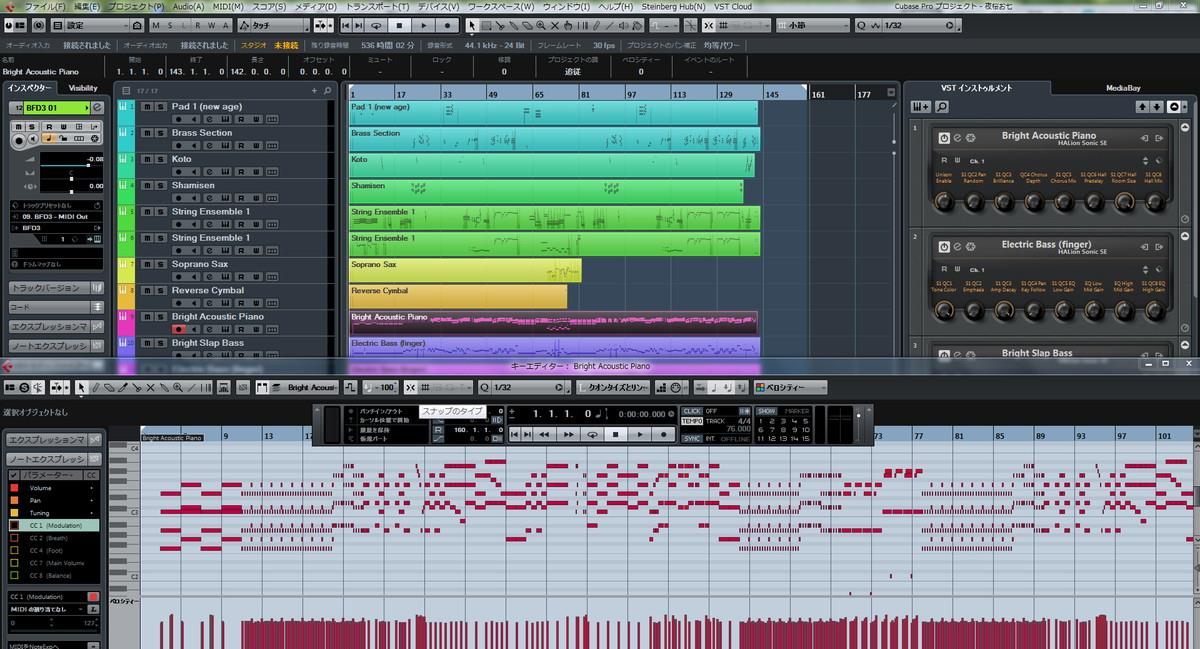Select the Erase tool in key editor toolbar
This screenshot has width=1200, height=649.
click(109, 387)
